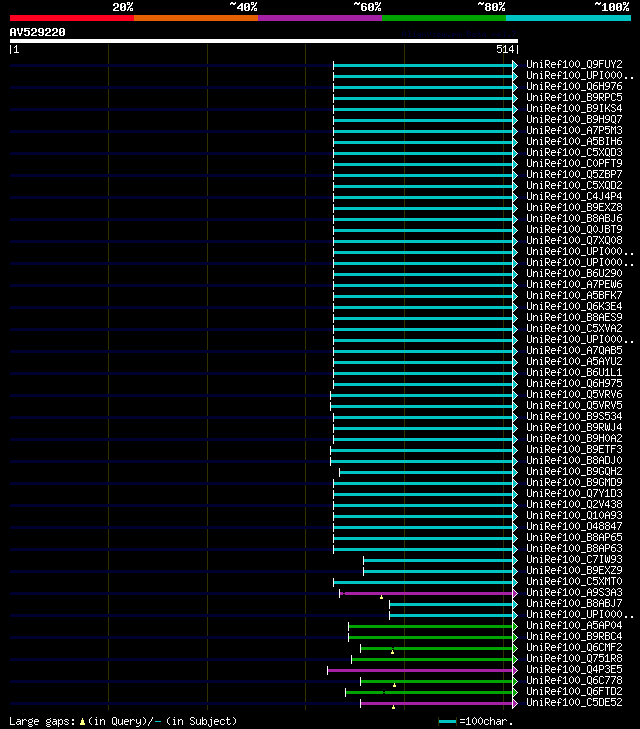640x729 pixels.
Task: Select the UniRef100_C0PFT9 label
Action: click(574, 163)
